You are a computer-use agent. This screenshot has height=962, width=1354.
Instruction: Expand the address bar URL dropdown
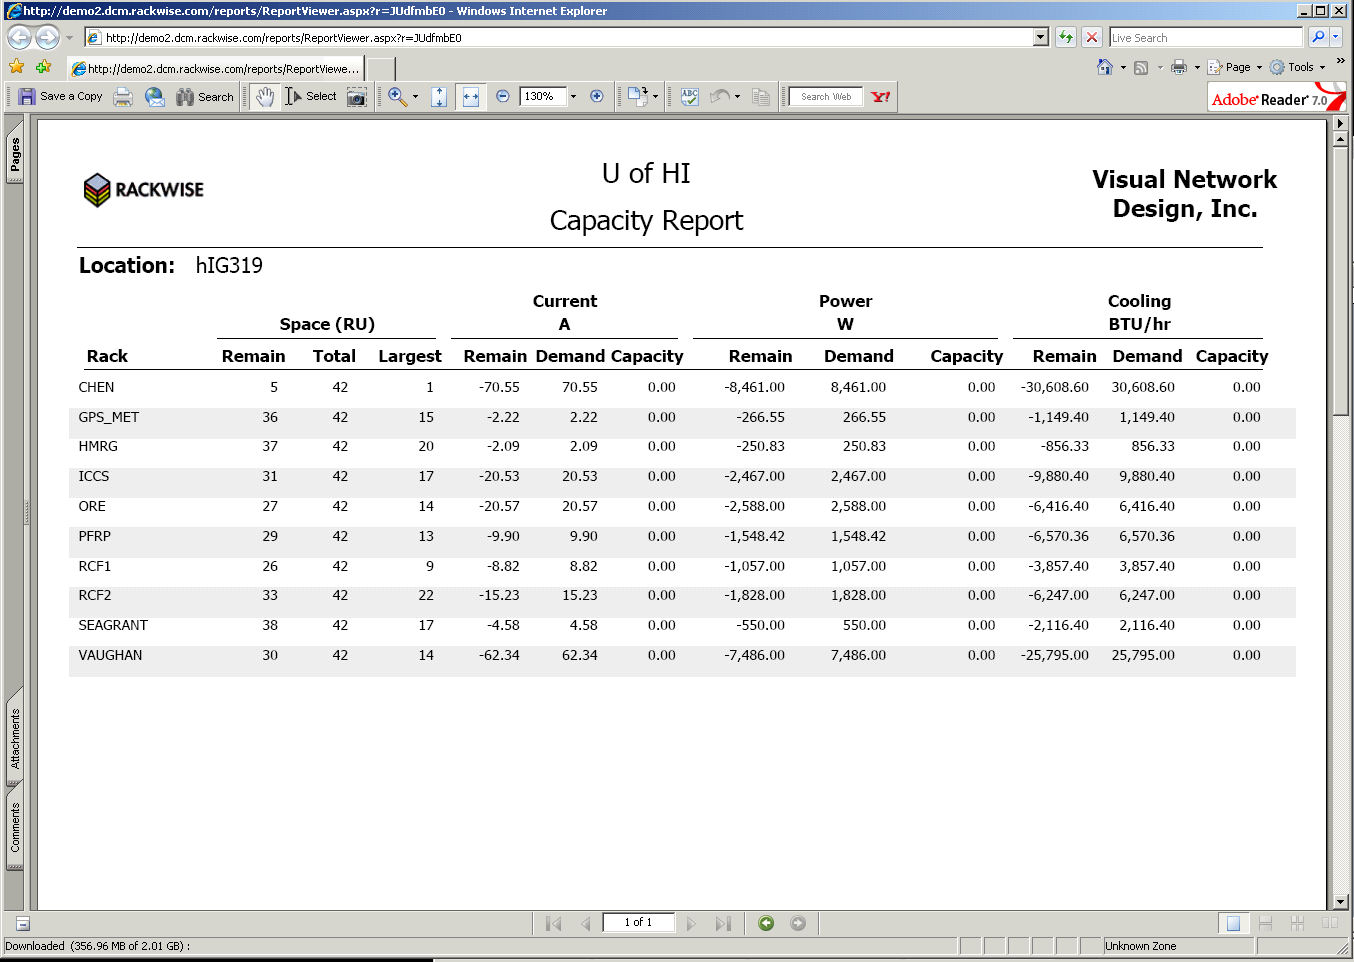click(x=1041, y=38)
